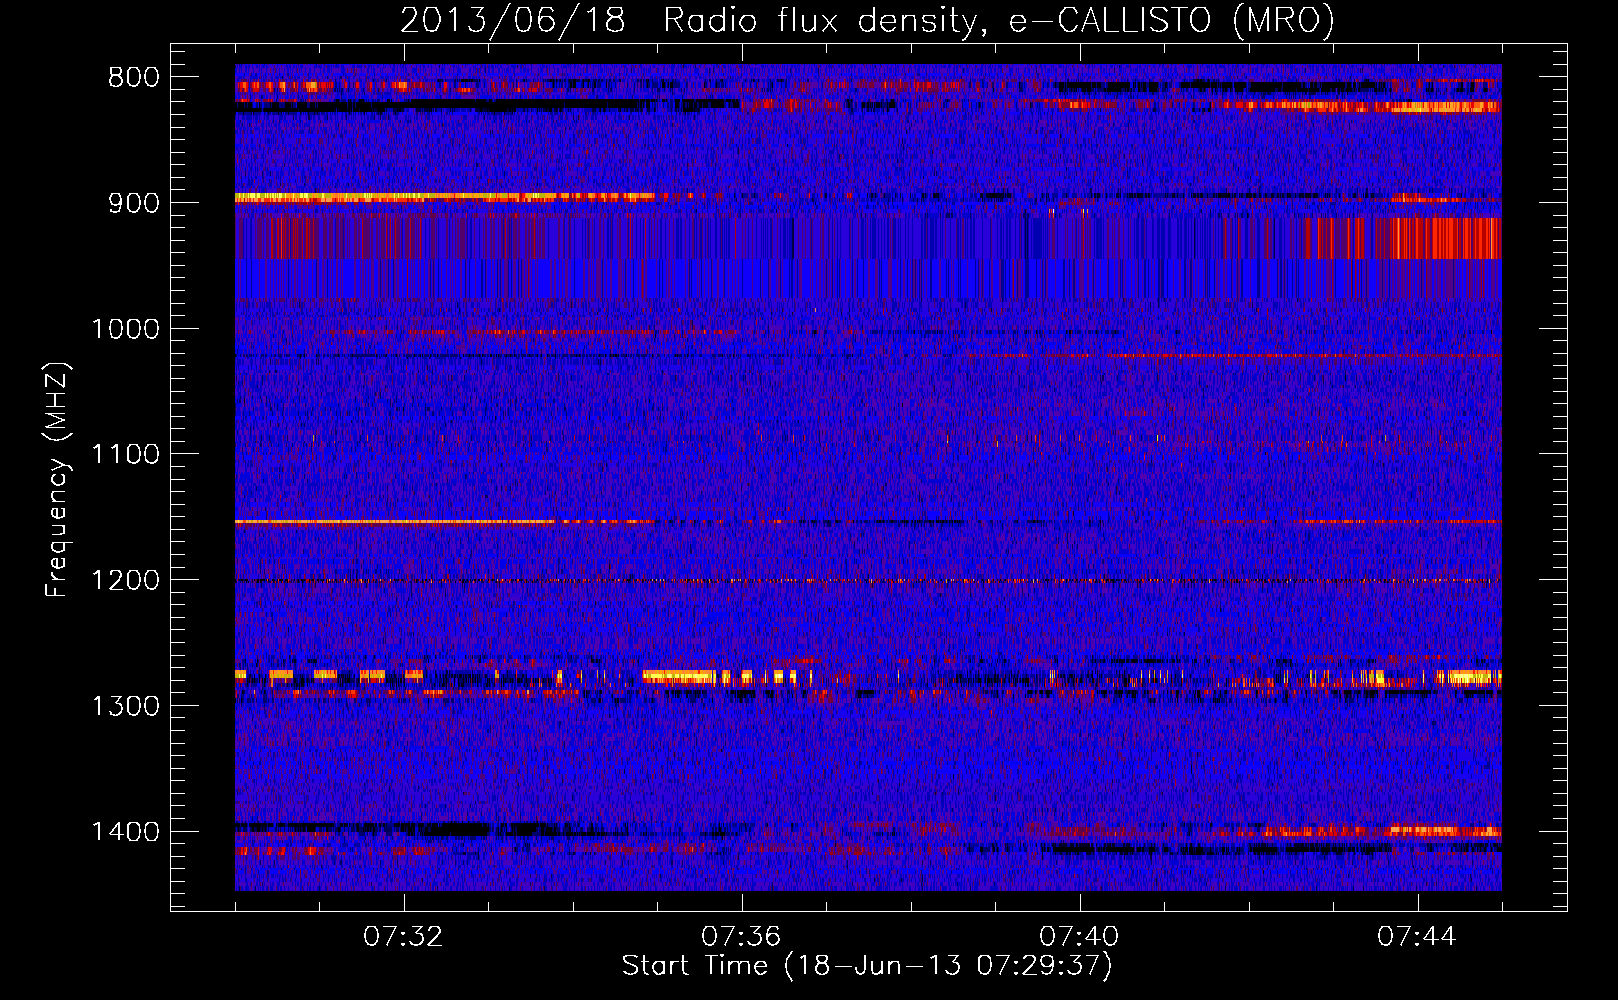The height and width of the screenshot is (1000, 1618).
Task: Click the '1100' frequency axis label
Action: click(x=125, y=455)
